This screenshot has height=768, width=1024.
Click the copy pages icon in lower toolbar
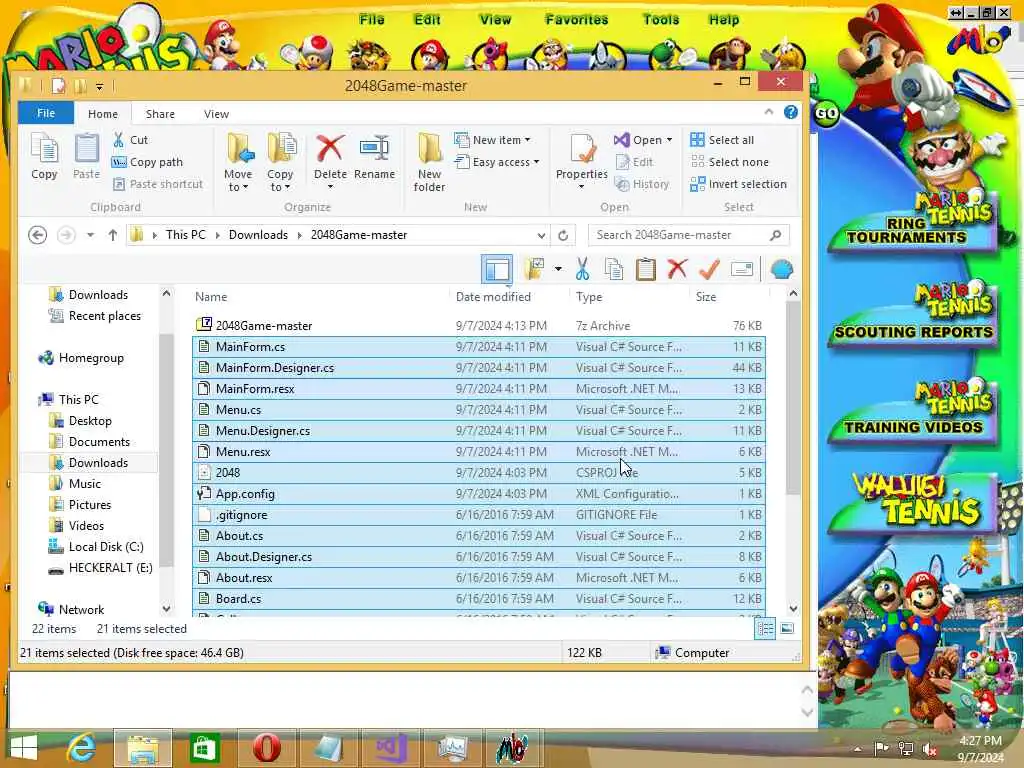613,269
